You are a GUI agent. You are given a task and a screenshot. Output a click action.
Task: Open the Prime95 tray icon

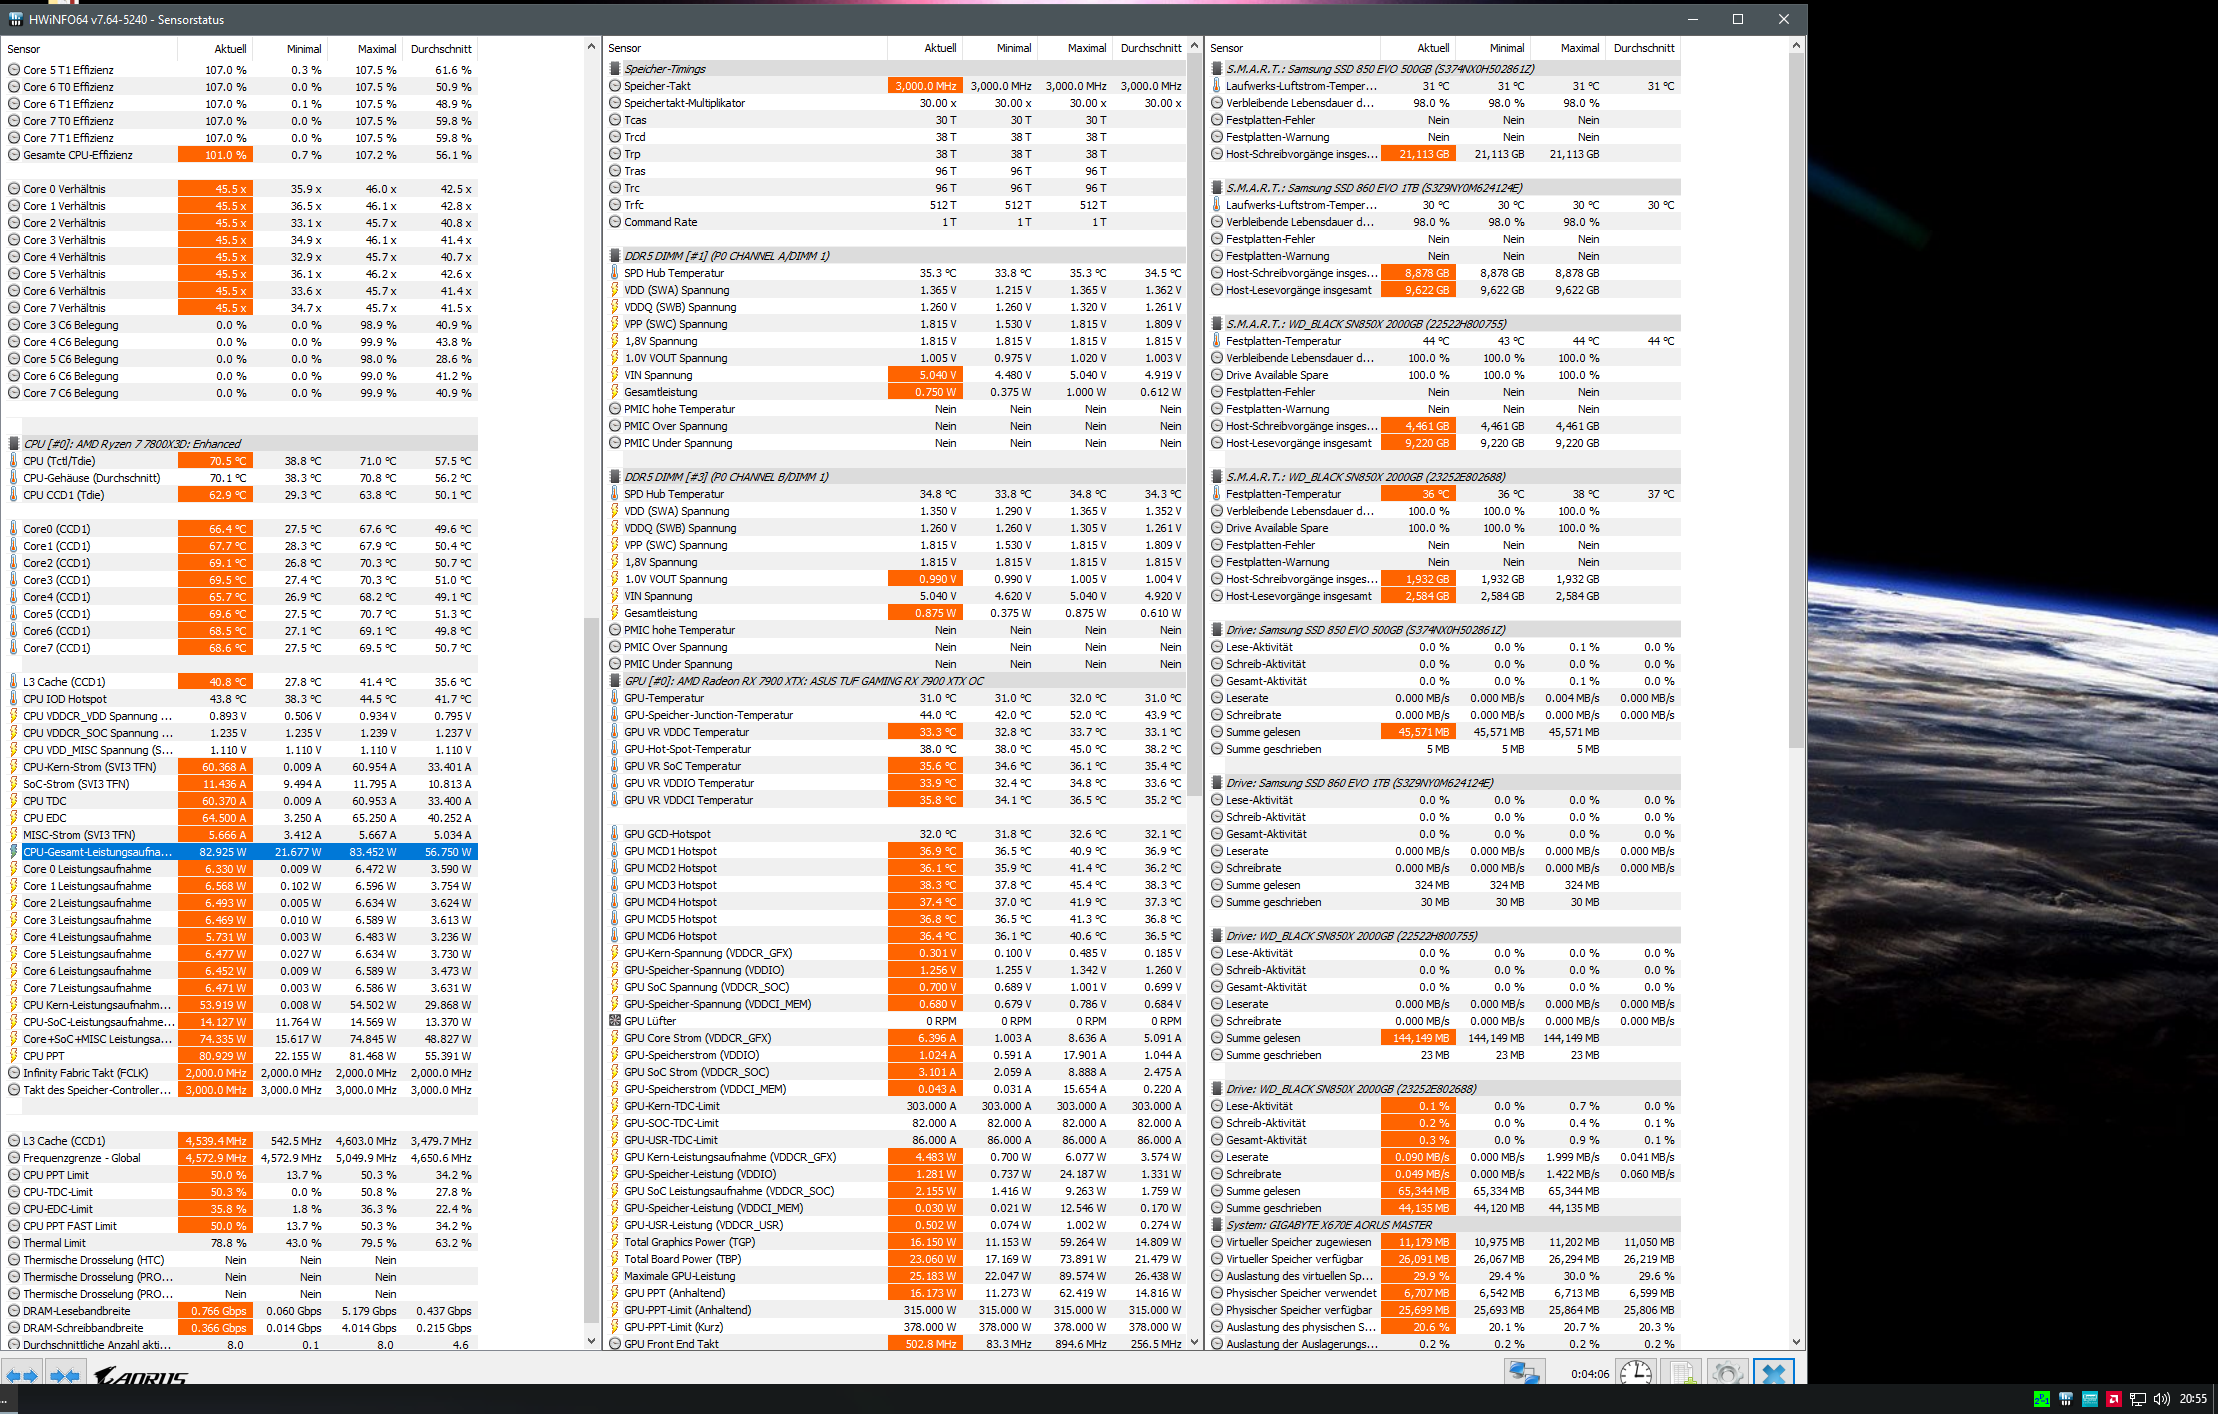2041,1399
